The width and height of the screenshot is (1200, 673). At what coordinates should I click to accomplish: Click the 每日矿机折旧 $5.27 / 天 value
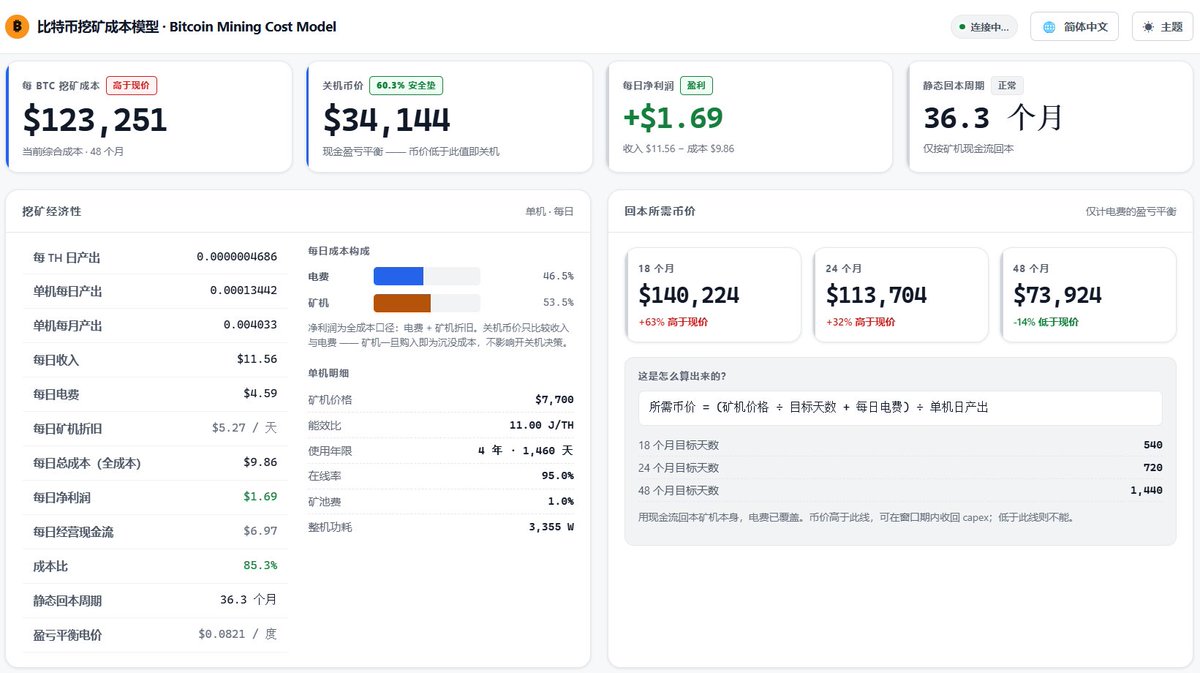coord(244,428)
